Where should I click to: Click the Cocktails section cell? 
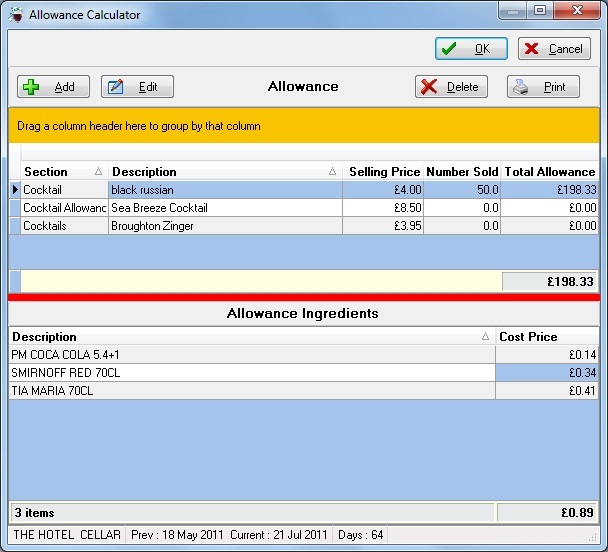(64, 226)
